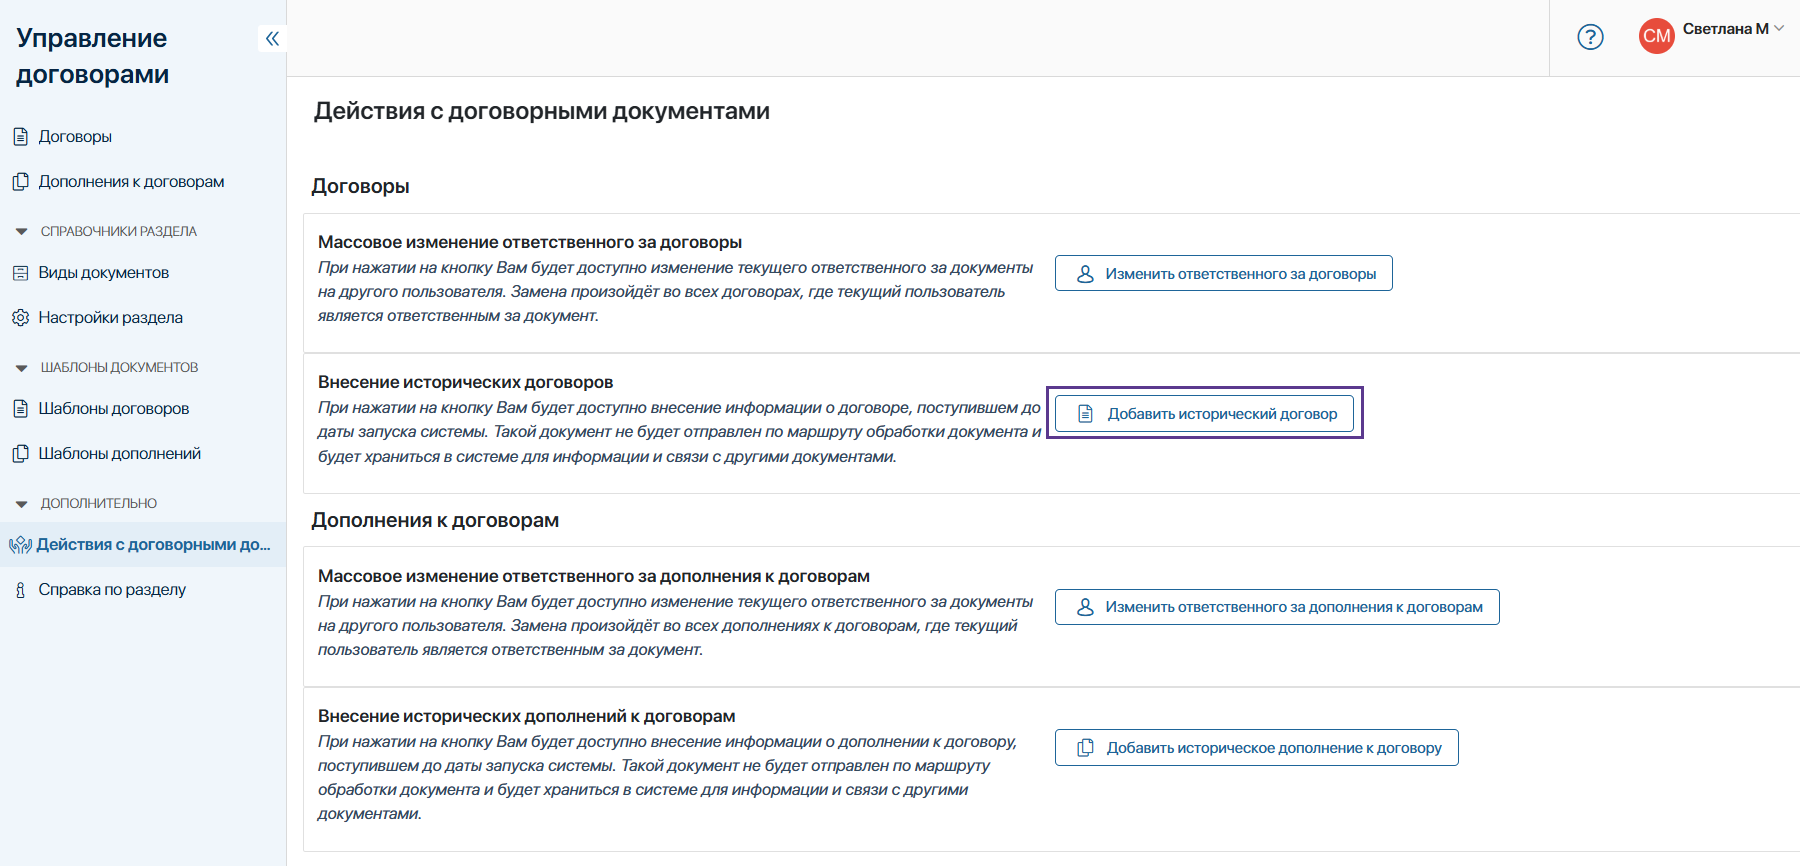The image size is (1800, 866).
Task: Collapse the ДОПОЛНИТЕЛЬНО section
Action: (22, 504)
